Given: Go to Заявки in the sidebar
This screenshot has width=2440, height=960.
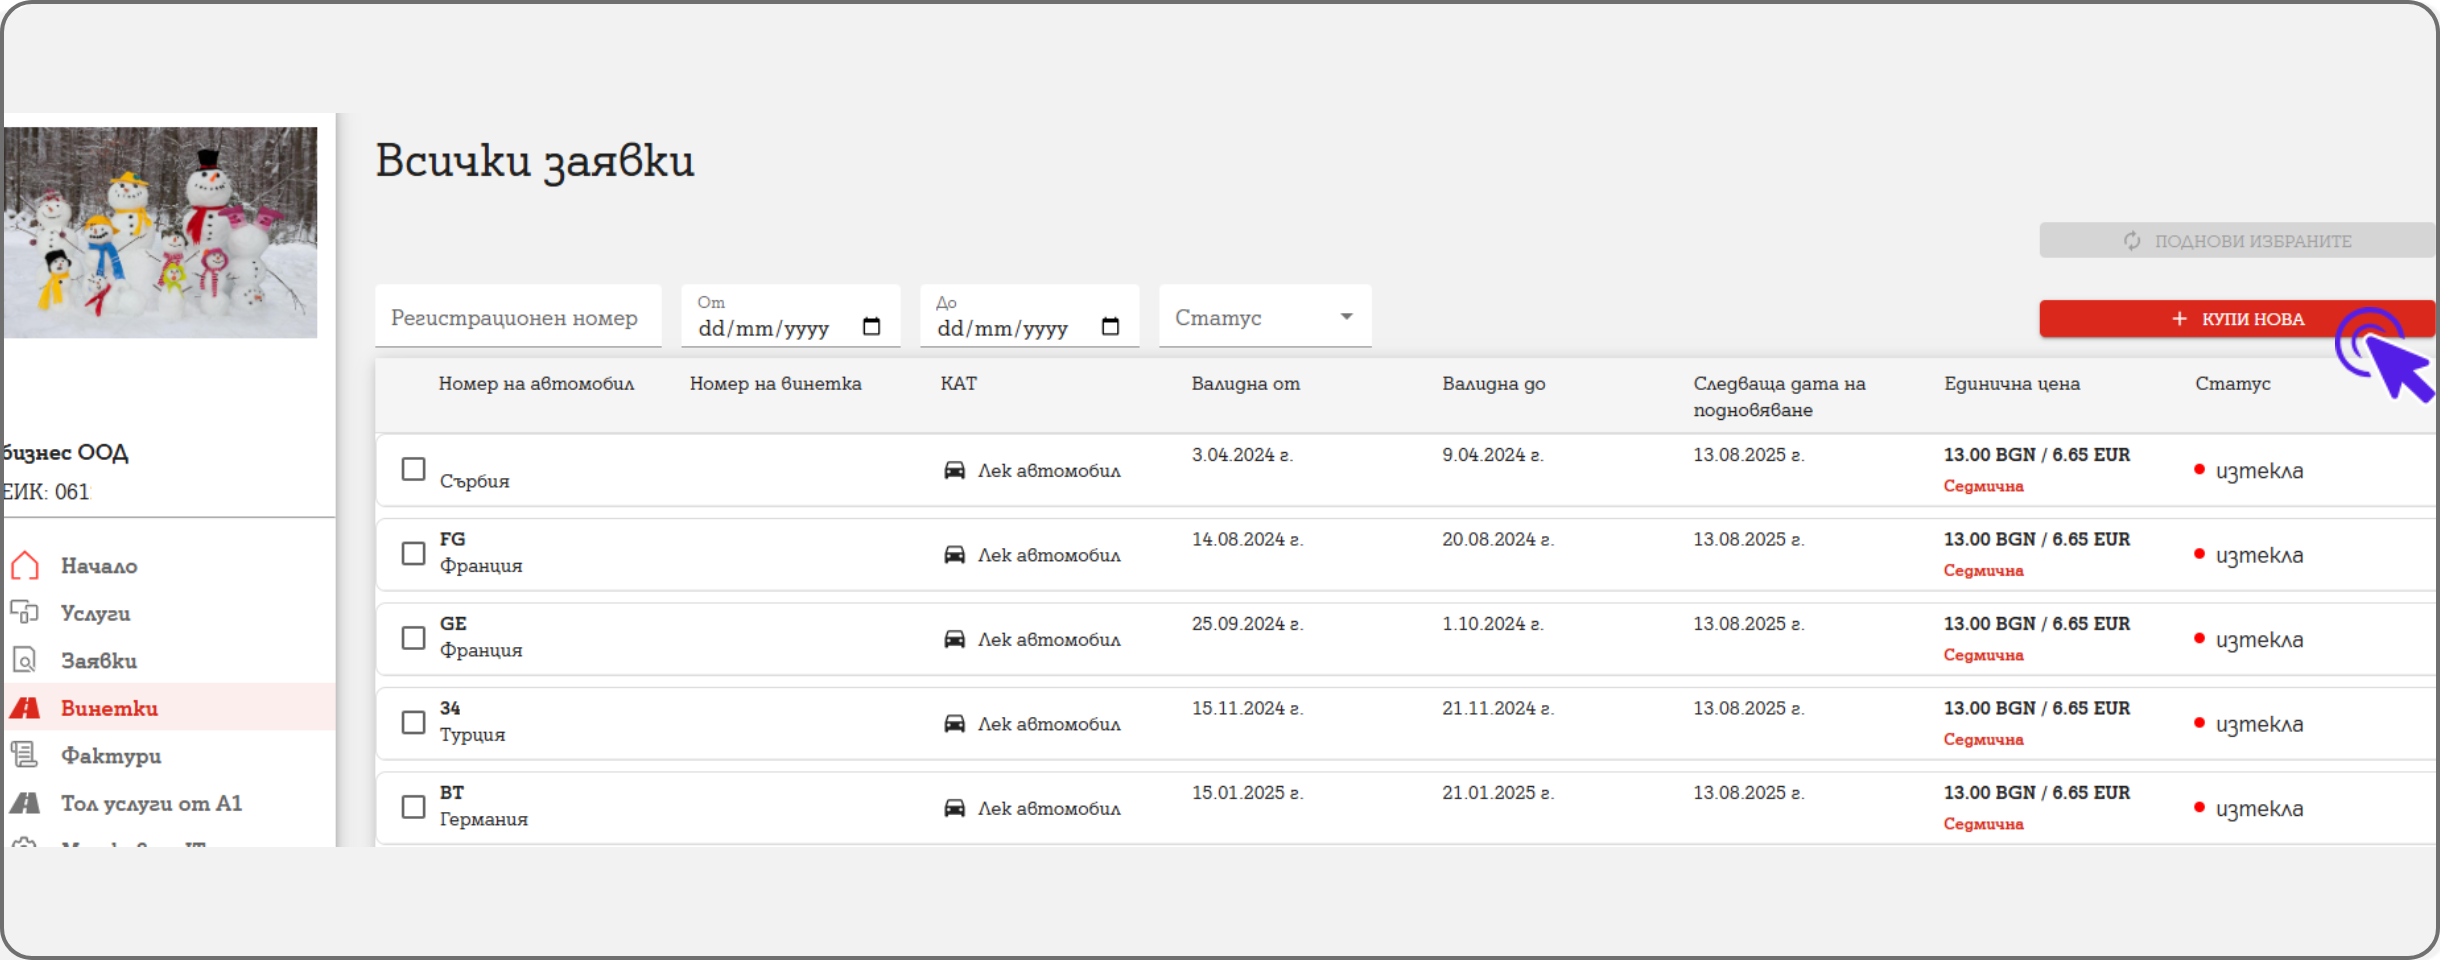Looking at the screenshot, I should coord(99,660).
